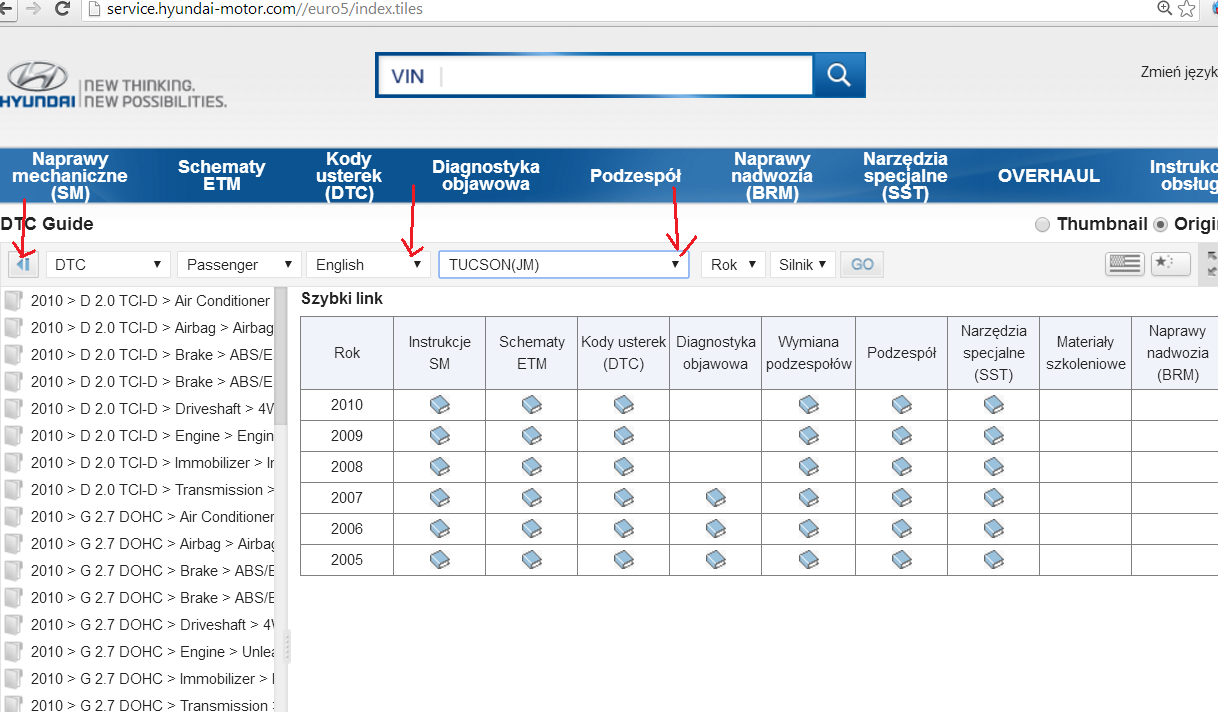Open the English language dropdown
The image size is (1218, 712).
point(369,264)
